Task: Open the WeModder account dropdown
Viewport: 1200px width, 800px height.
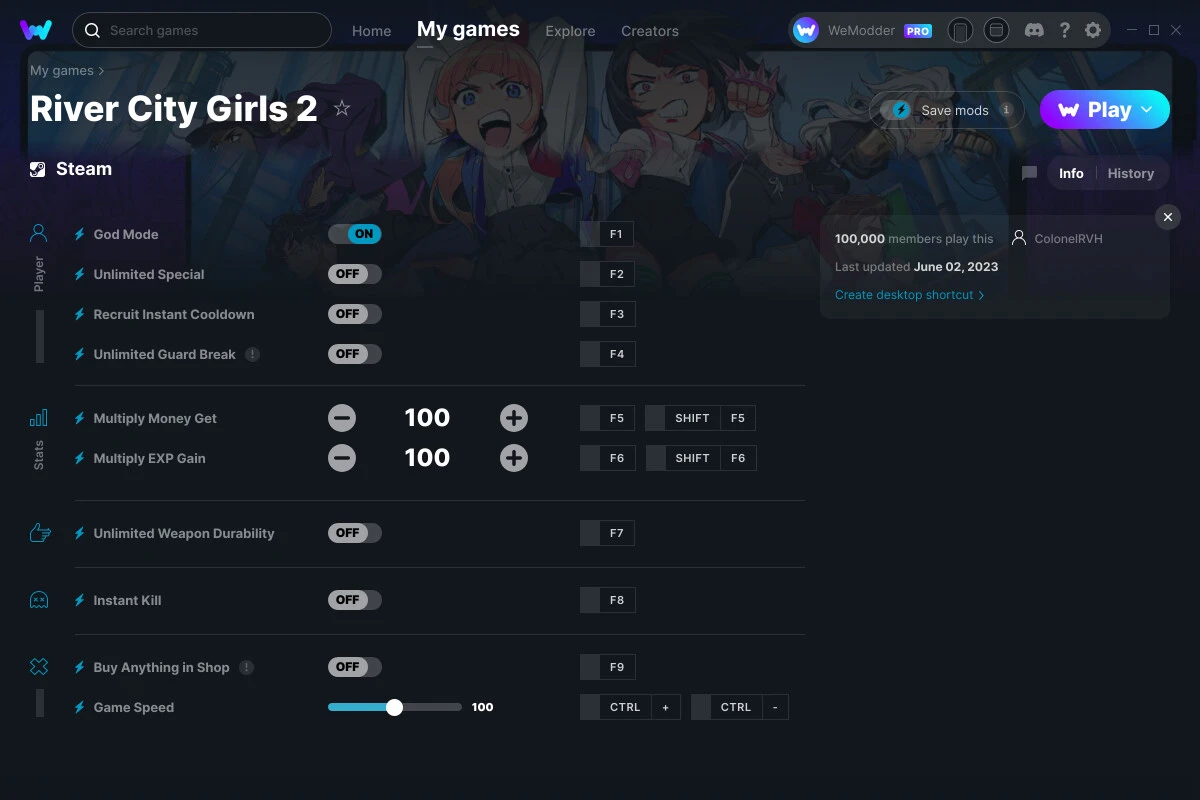Action: tap(862, 30)
